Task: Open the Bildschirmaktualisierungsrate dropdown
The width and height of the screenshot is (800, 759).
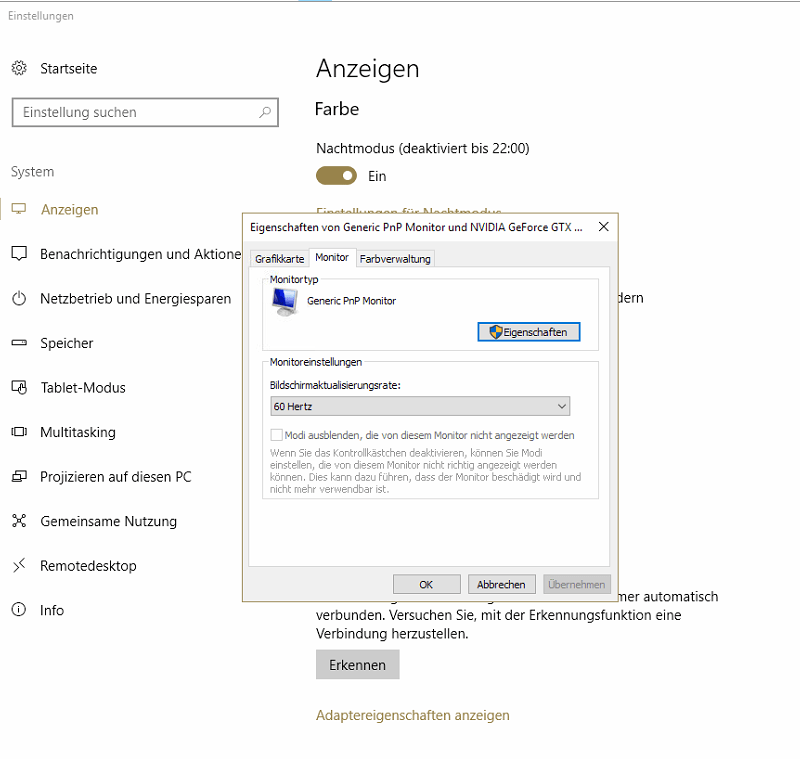Action: [x=420, y=406]
